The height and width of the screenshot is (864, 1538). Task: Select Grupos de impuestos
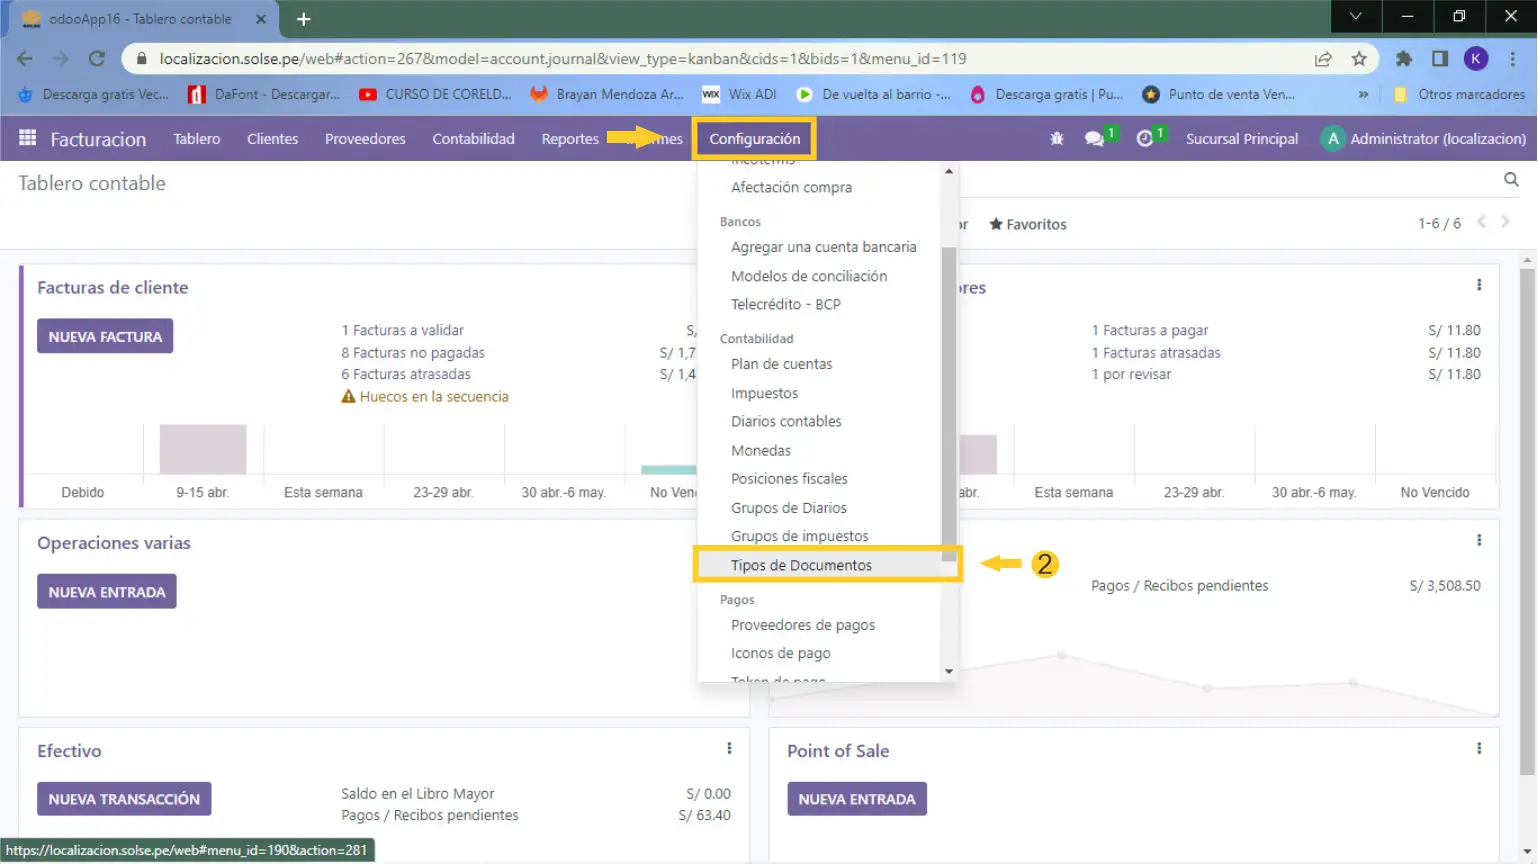(x=800, y=536)
